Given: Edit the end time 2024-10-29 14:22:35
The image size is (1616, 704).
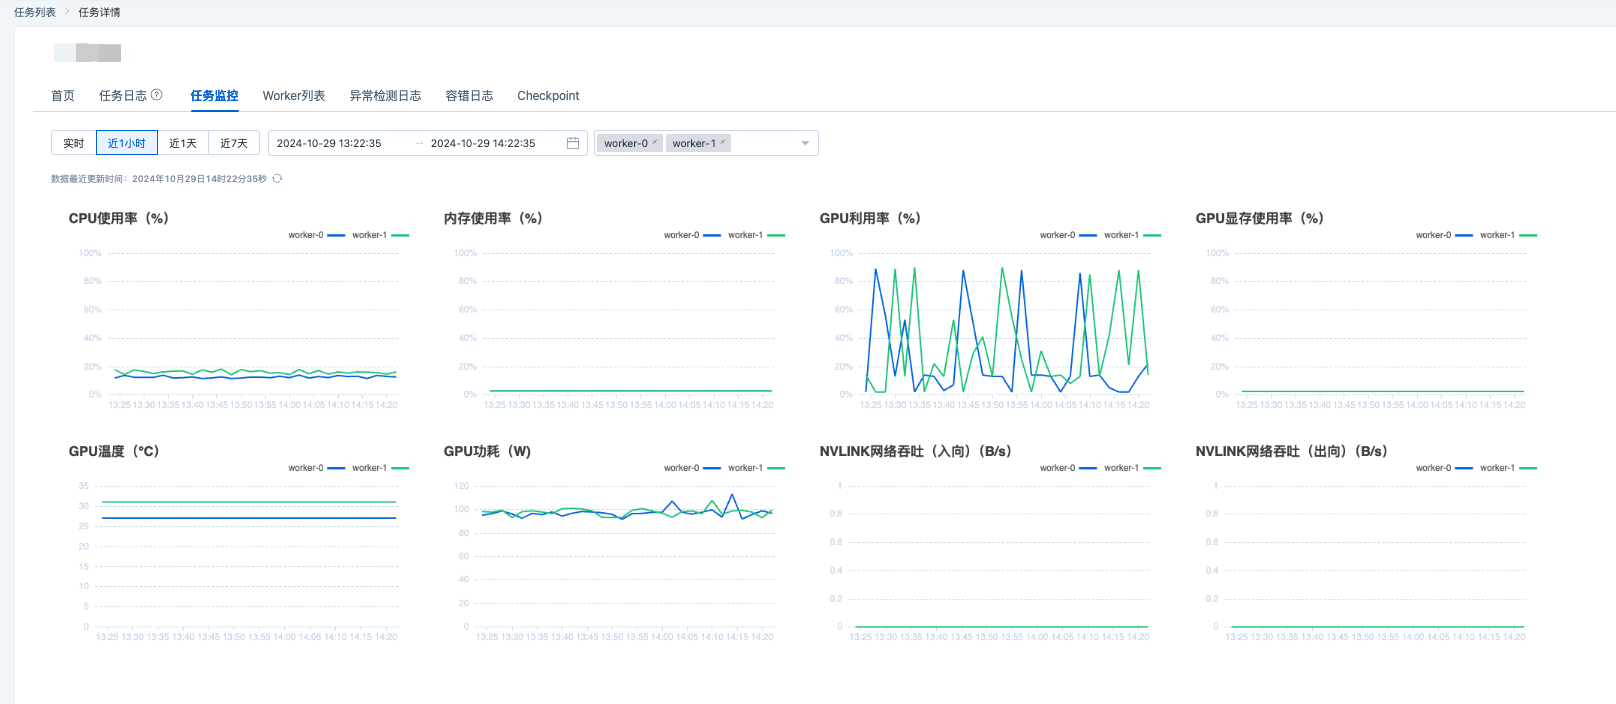Looking at the screenshot, I should (483, 143).
